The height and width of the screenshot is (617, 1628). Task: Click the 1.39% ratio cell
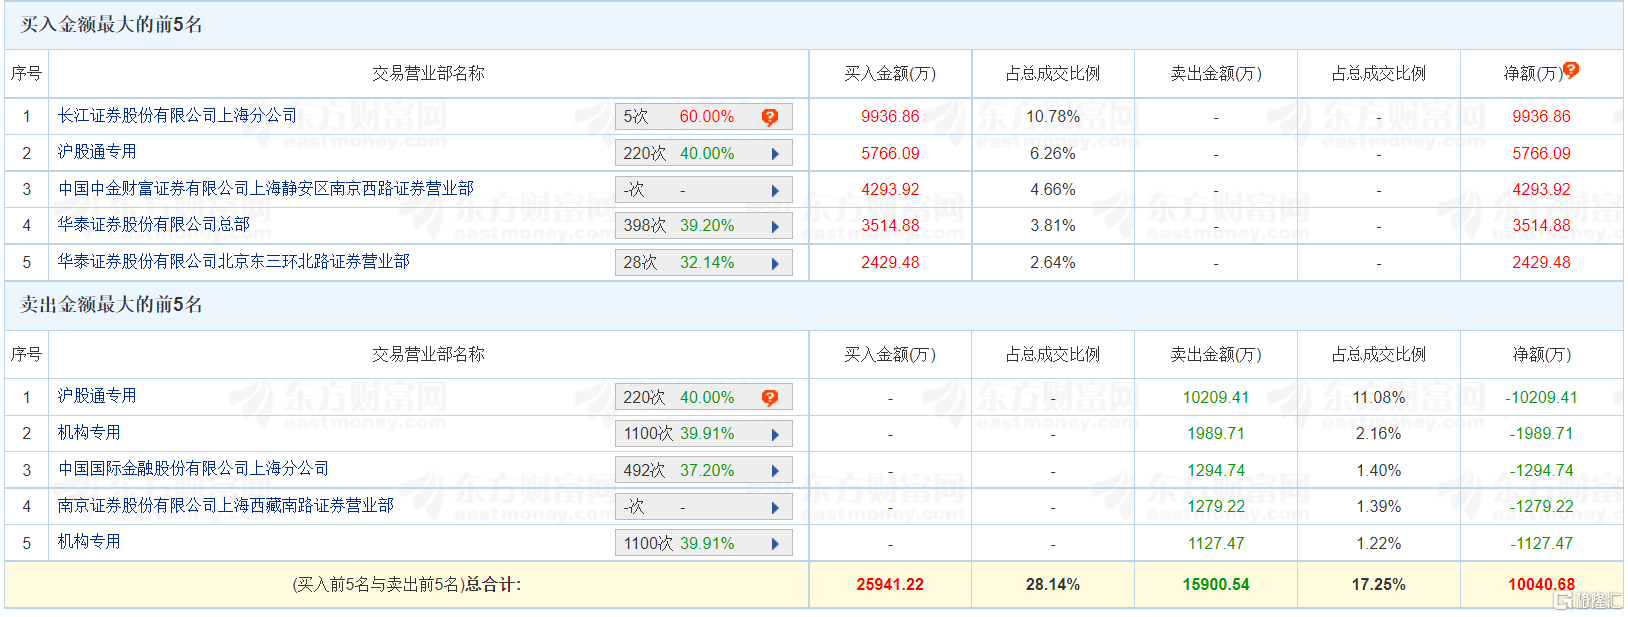[1379, 507]
